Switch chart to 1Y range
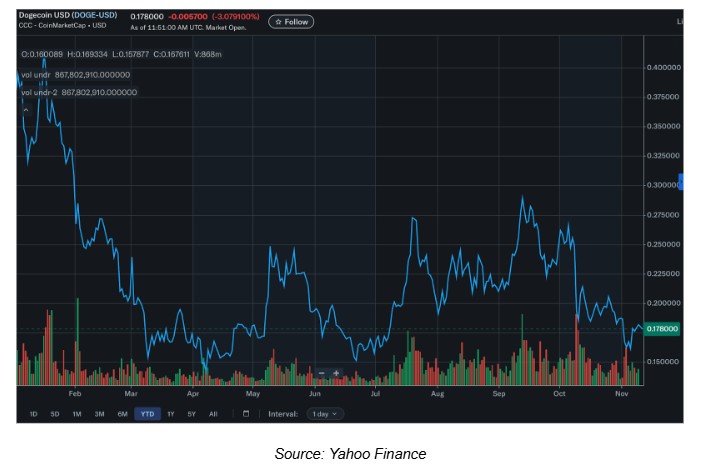 point(171,414)
